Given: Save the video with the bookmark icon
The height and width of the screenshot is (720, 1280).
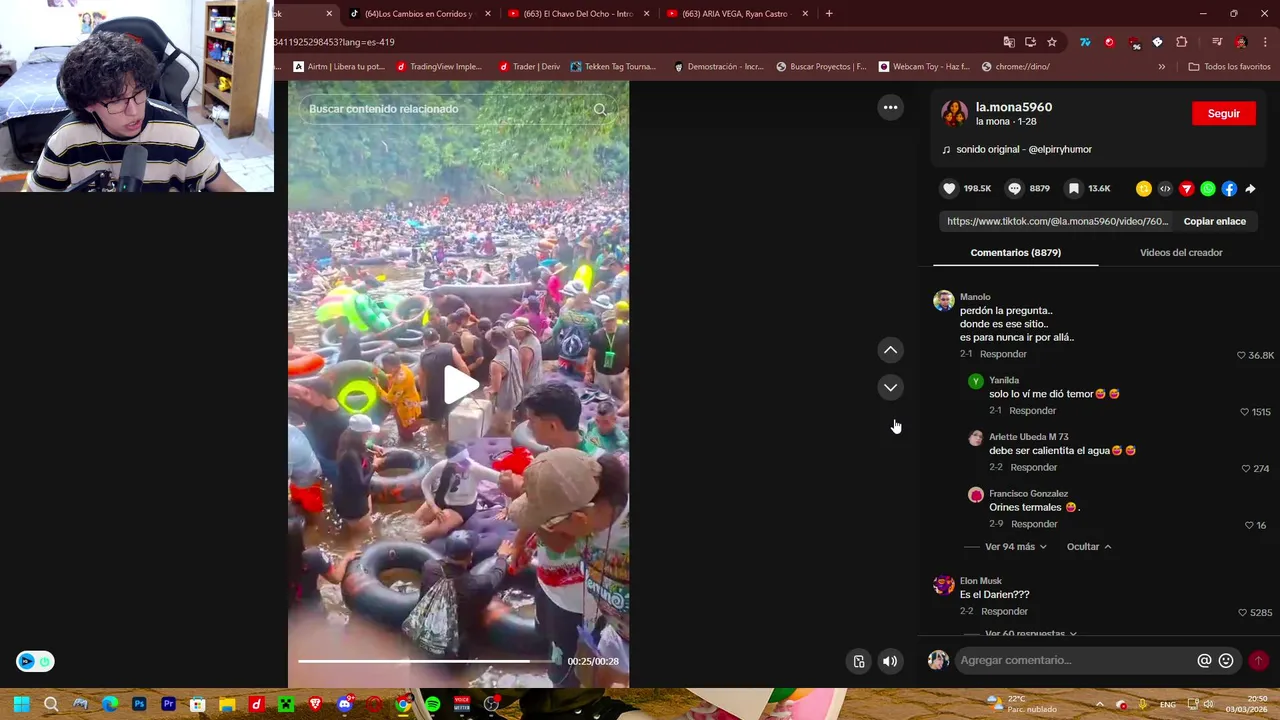Looking at the screenshot, I should click(x=1073, y=188).
